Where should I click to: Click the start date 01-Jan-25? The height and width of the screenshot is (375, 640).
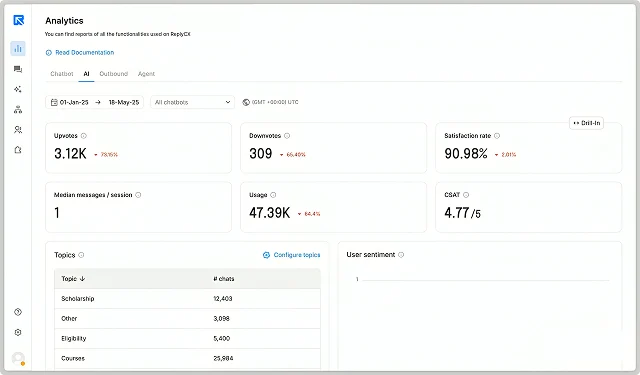click(74, 102)
